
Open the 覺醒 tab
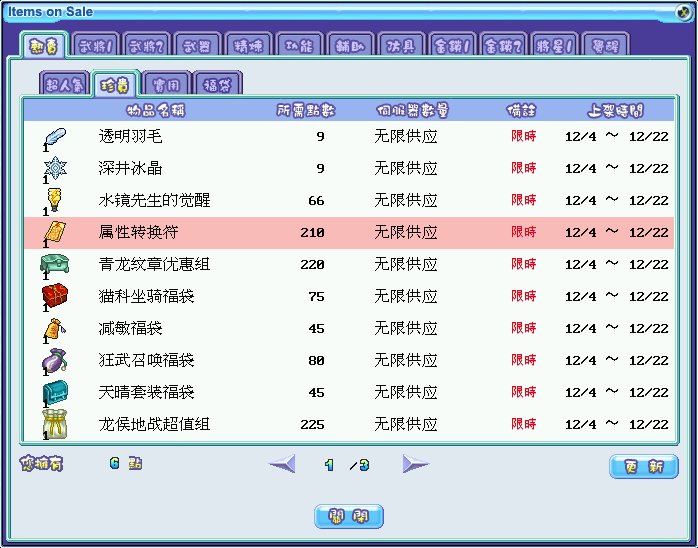[605, 46]
